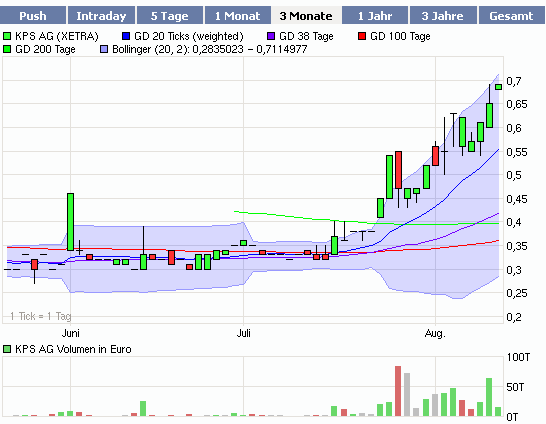Click the 0,65 price axis label
Image resolution: width=546 pixels, height=424 pixels.
517,104
